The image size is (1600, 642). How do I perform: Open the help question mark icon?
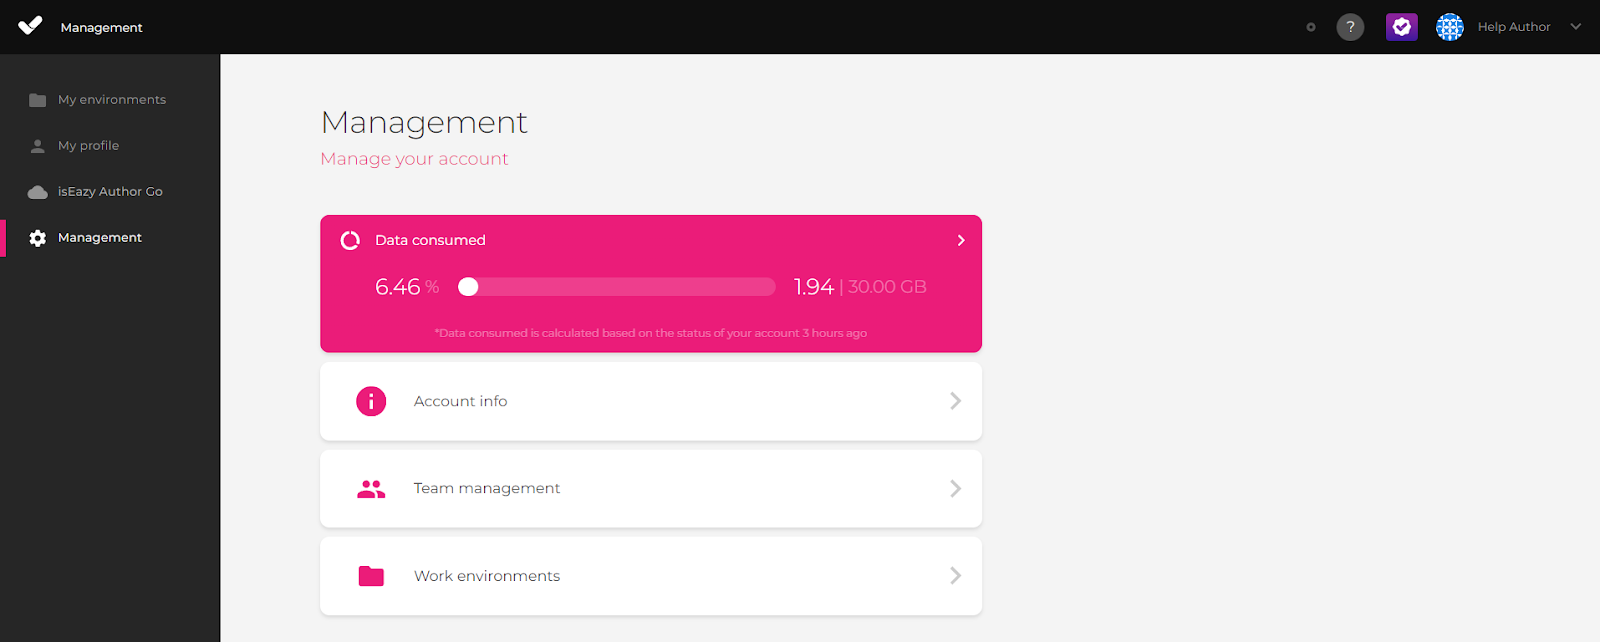(x=1350, y=27)
